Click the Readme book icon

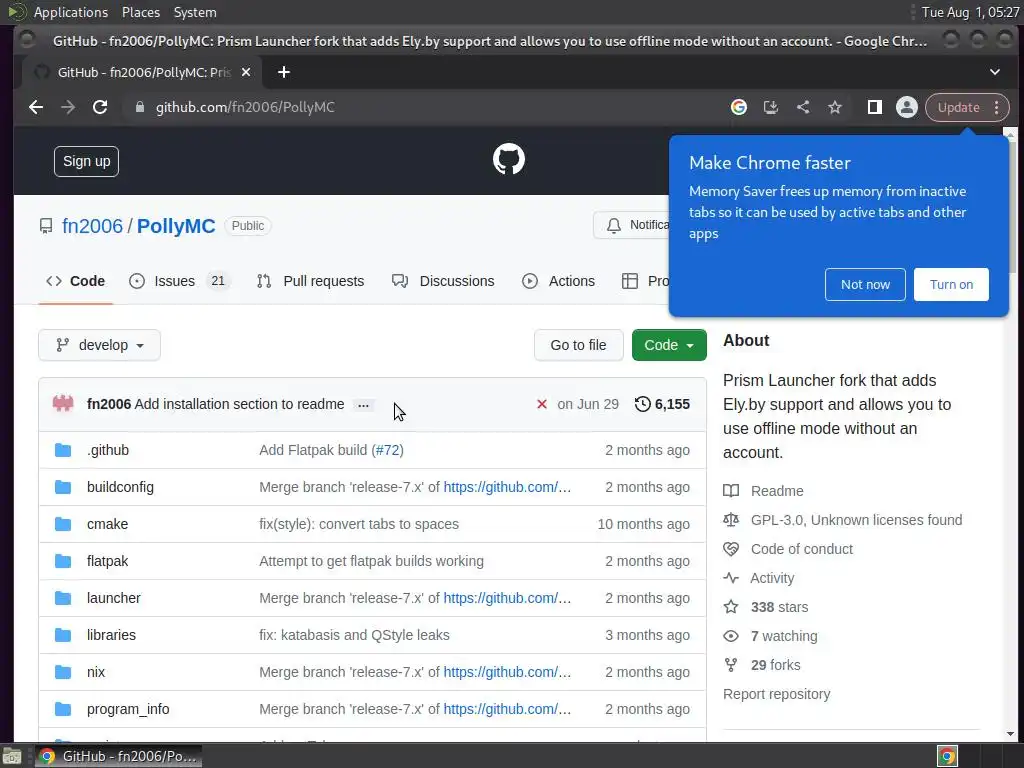coord(731,491)
